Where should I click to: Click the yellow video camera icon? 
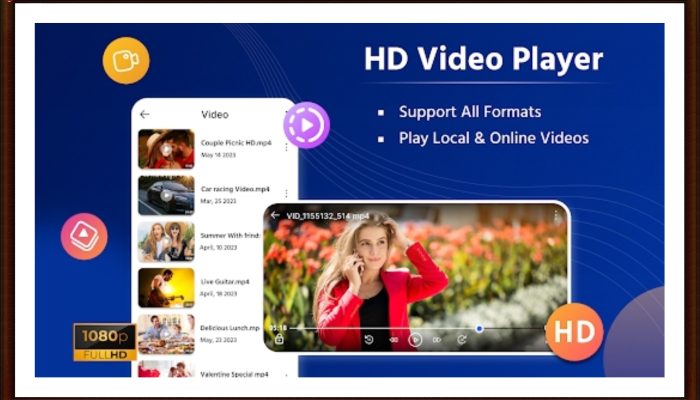click(126, 60)
